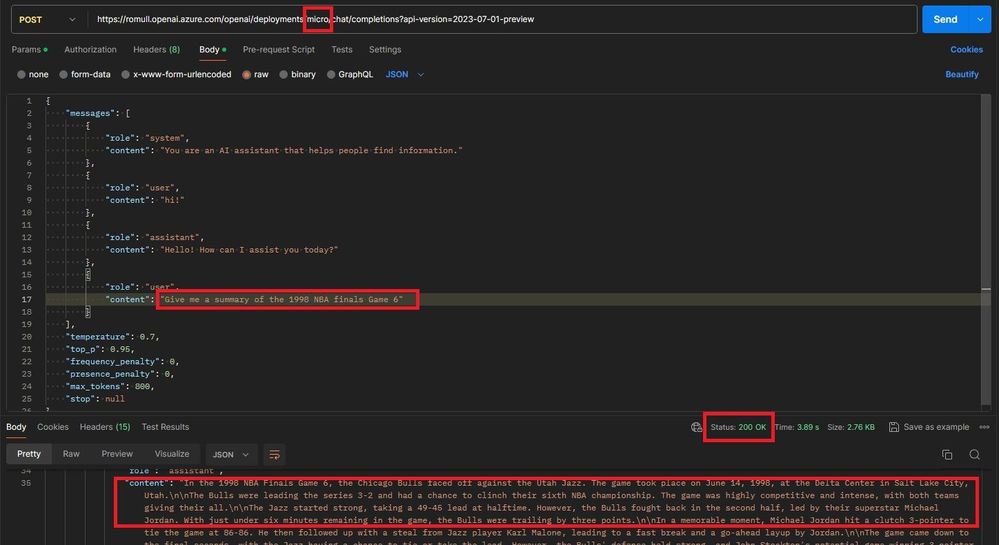Open the Headers (8) request tab
Viewport: 999px width, 545px height.
click(x=156, y=49)
